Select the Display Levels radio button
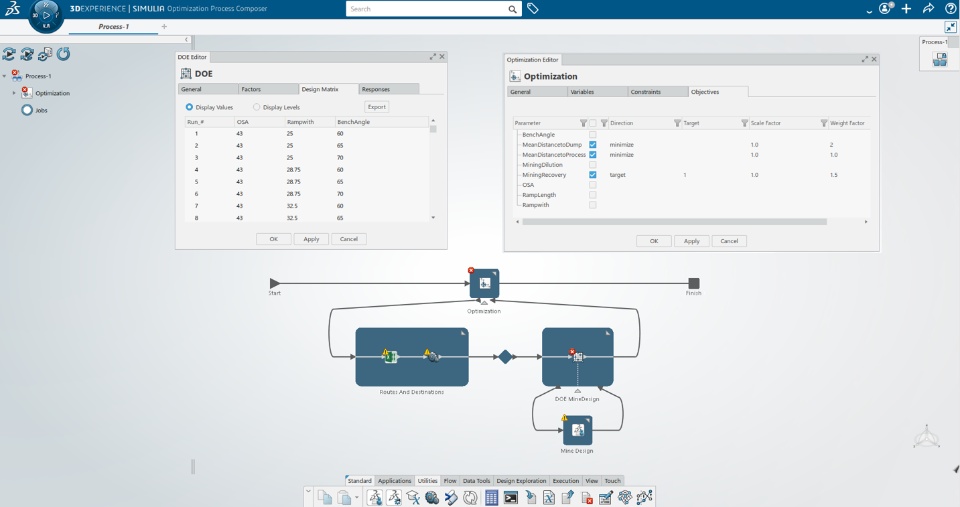Viewport: 960px width, 507px height. click(x=257, y=107)
